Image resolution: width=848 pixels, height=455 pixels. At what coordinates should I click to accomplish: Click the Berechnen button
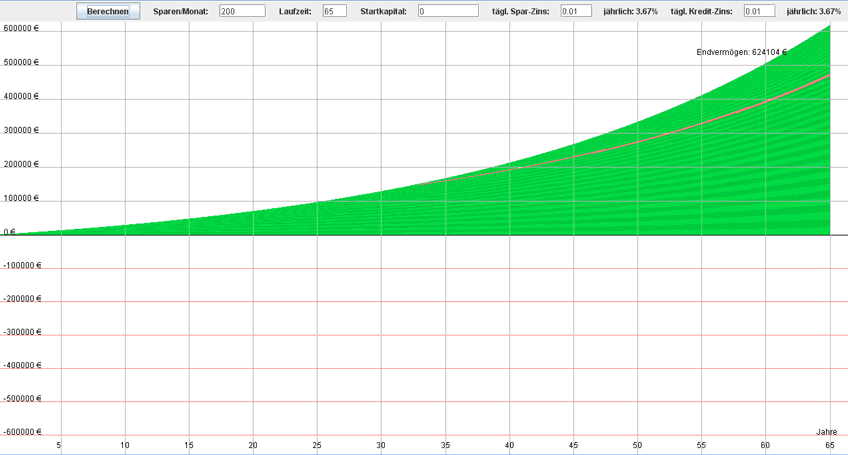pos(108,11)
